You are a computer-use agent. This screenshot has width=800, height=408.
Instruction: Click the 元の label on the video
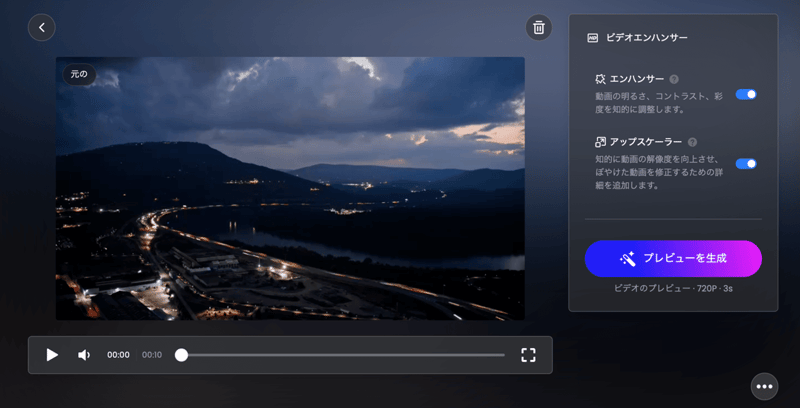79,74
